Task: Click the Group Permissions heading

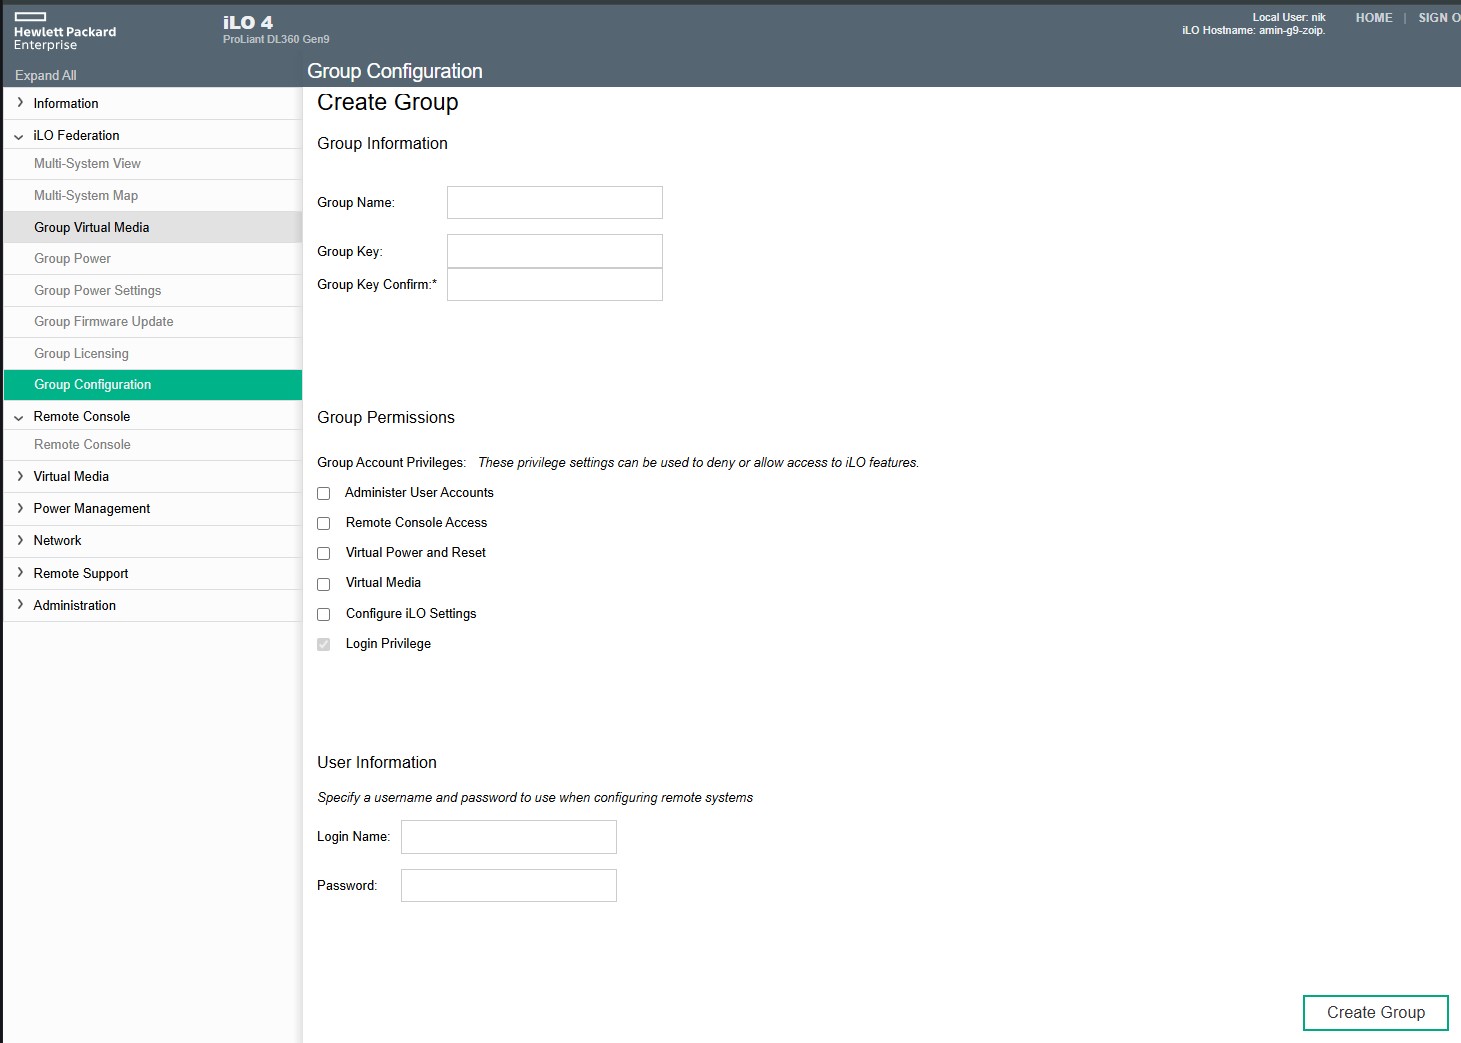Action: [386, 418]
